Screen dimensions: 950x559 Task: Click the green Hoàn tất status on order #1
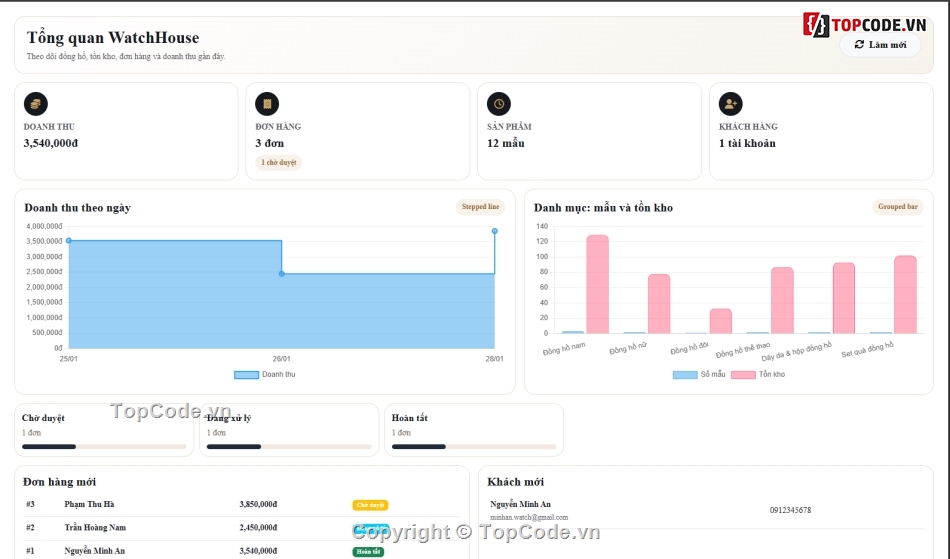368,552
